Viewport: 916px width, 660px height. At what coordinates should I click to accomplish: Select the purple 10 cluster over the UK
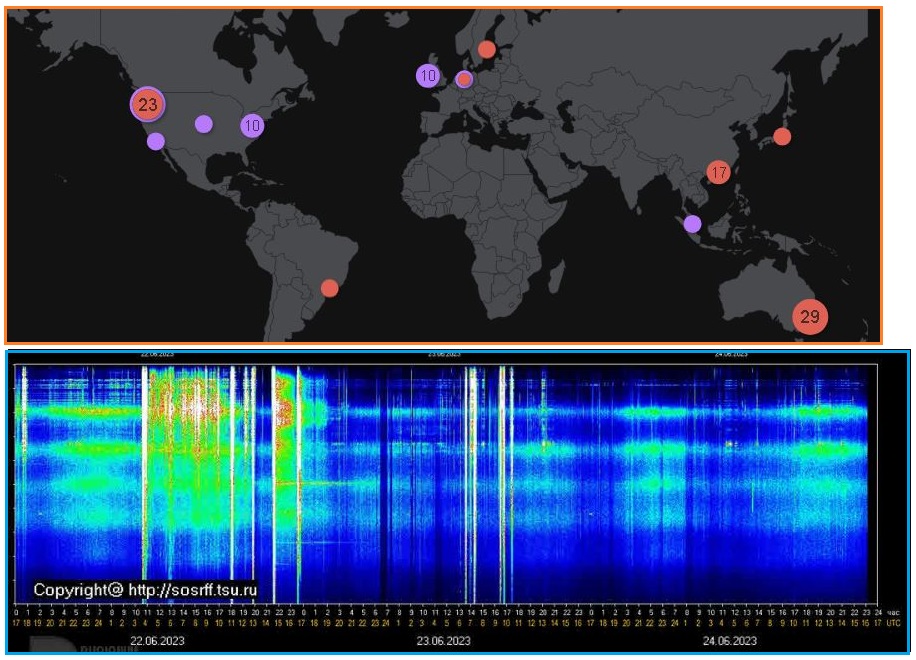[428, 75]
